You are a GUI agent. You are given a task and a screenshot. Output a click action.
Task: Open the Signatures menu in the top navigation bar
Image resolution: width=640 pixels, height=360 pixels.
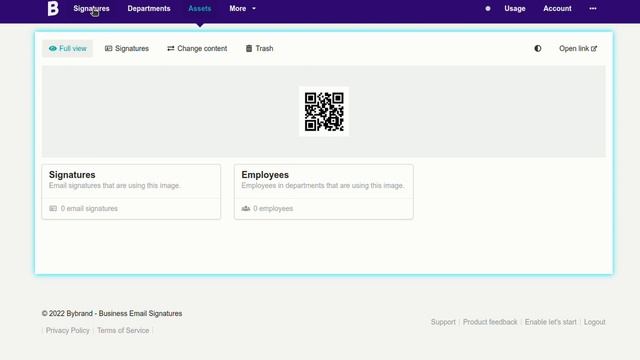[x=91, y=9]
